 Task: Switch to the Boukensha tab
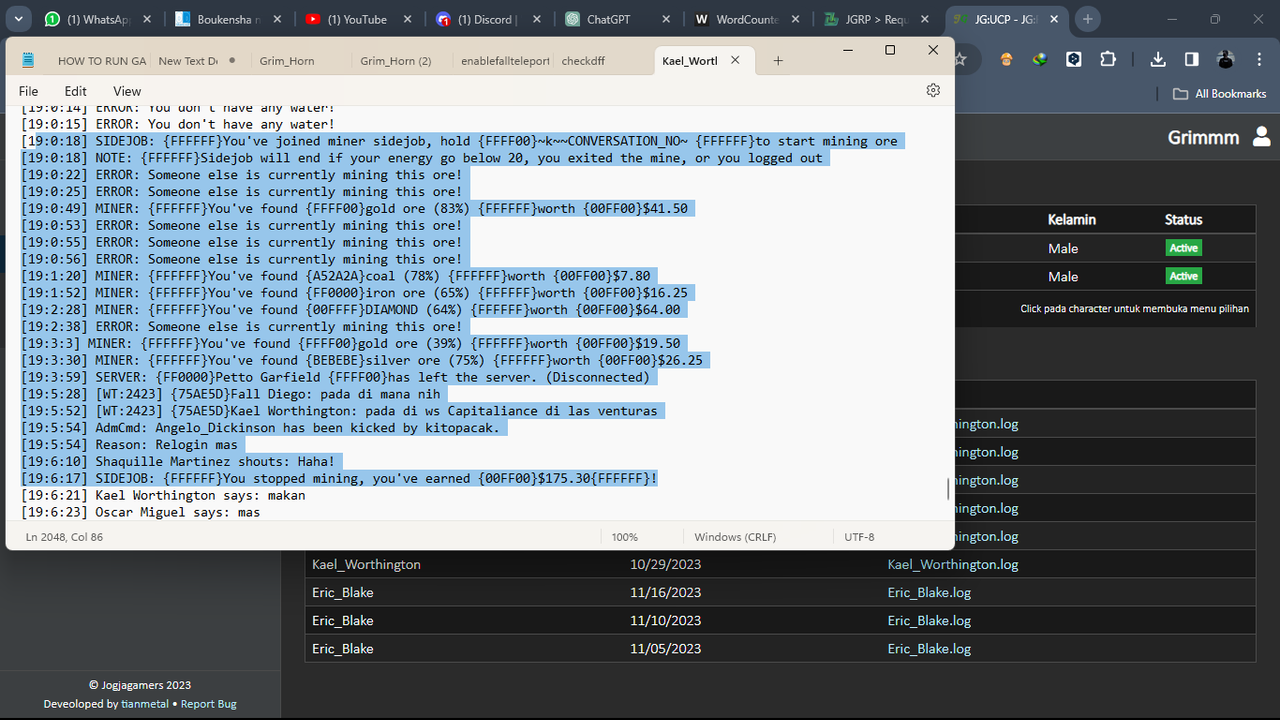point(228,19)
